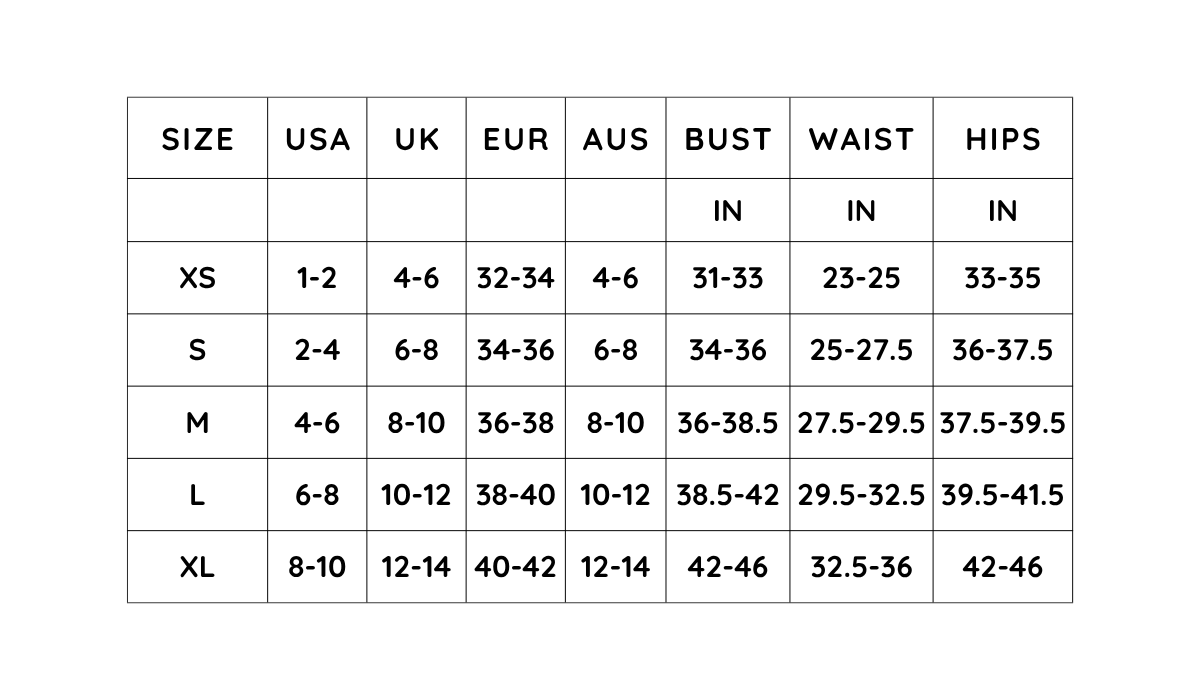Select the XL size row label
Image resolution: width=1200 pixels, height=700 pixels.
[197, 567]
